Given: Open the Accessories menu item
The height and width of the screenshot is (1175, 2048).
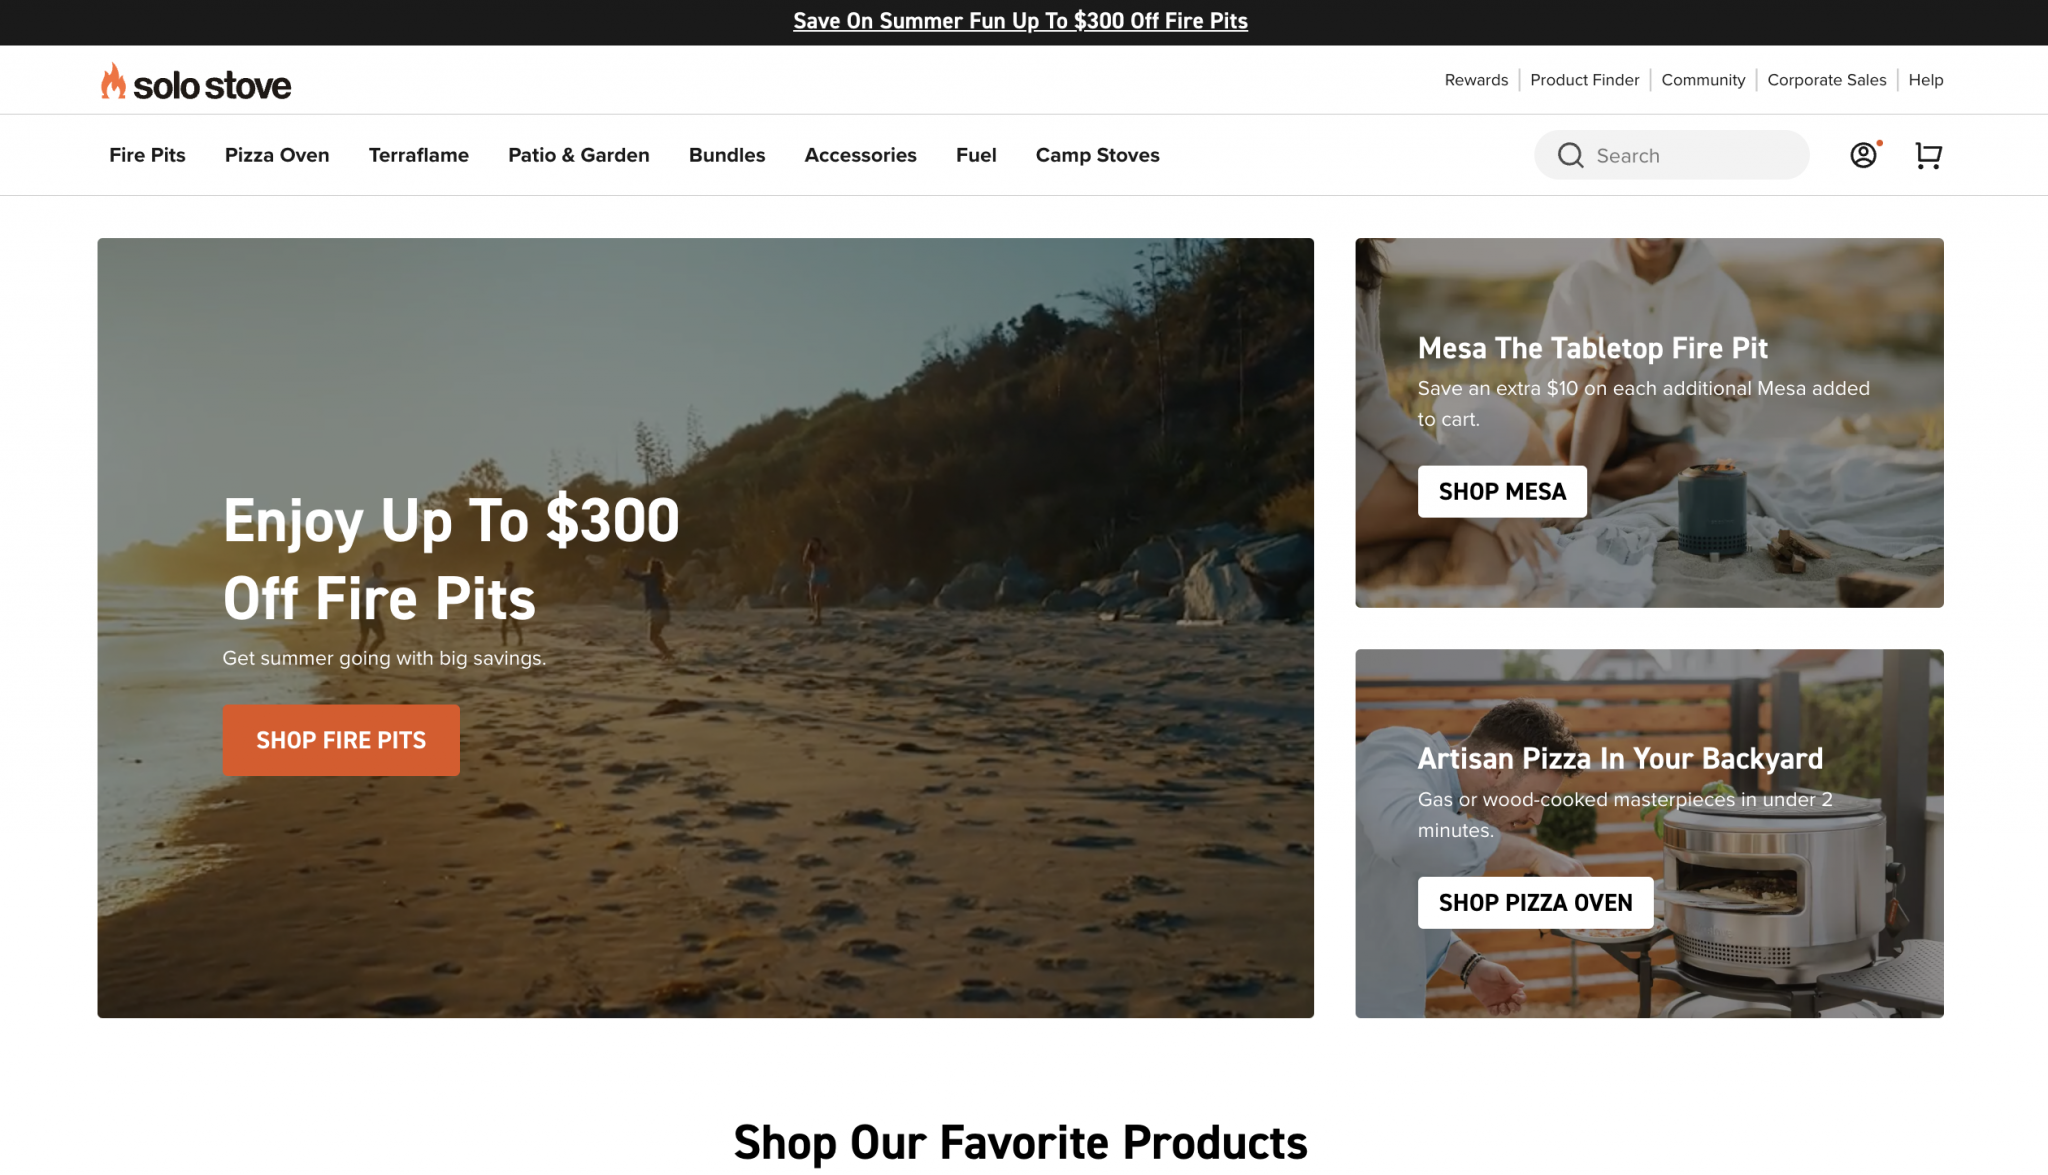Looking at the screenshot, I should tap(860, 155).
